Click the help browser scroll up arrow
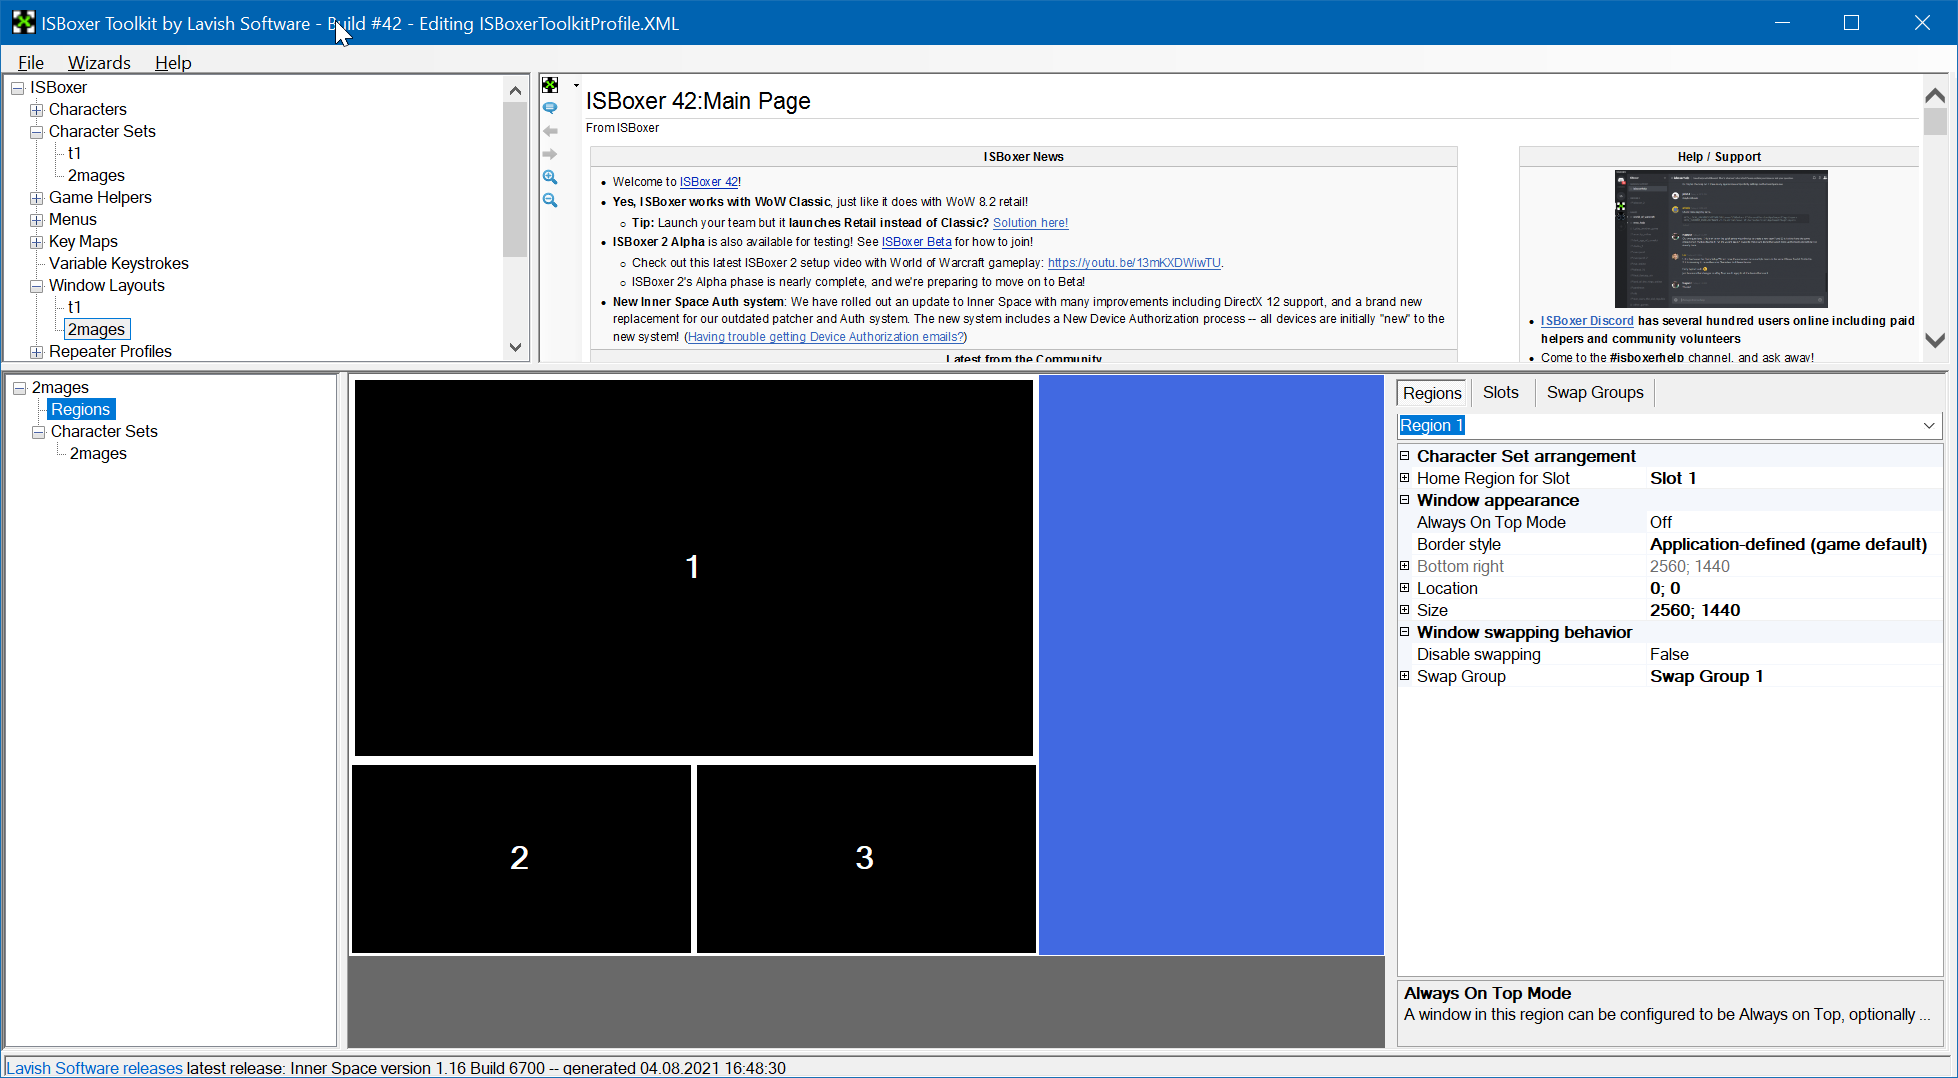The image size is (1958, 1078). (x=1935, y=96)
